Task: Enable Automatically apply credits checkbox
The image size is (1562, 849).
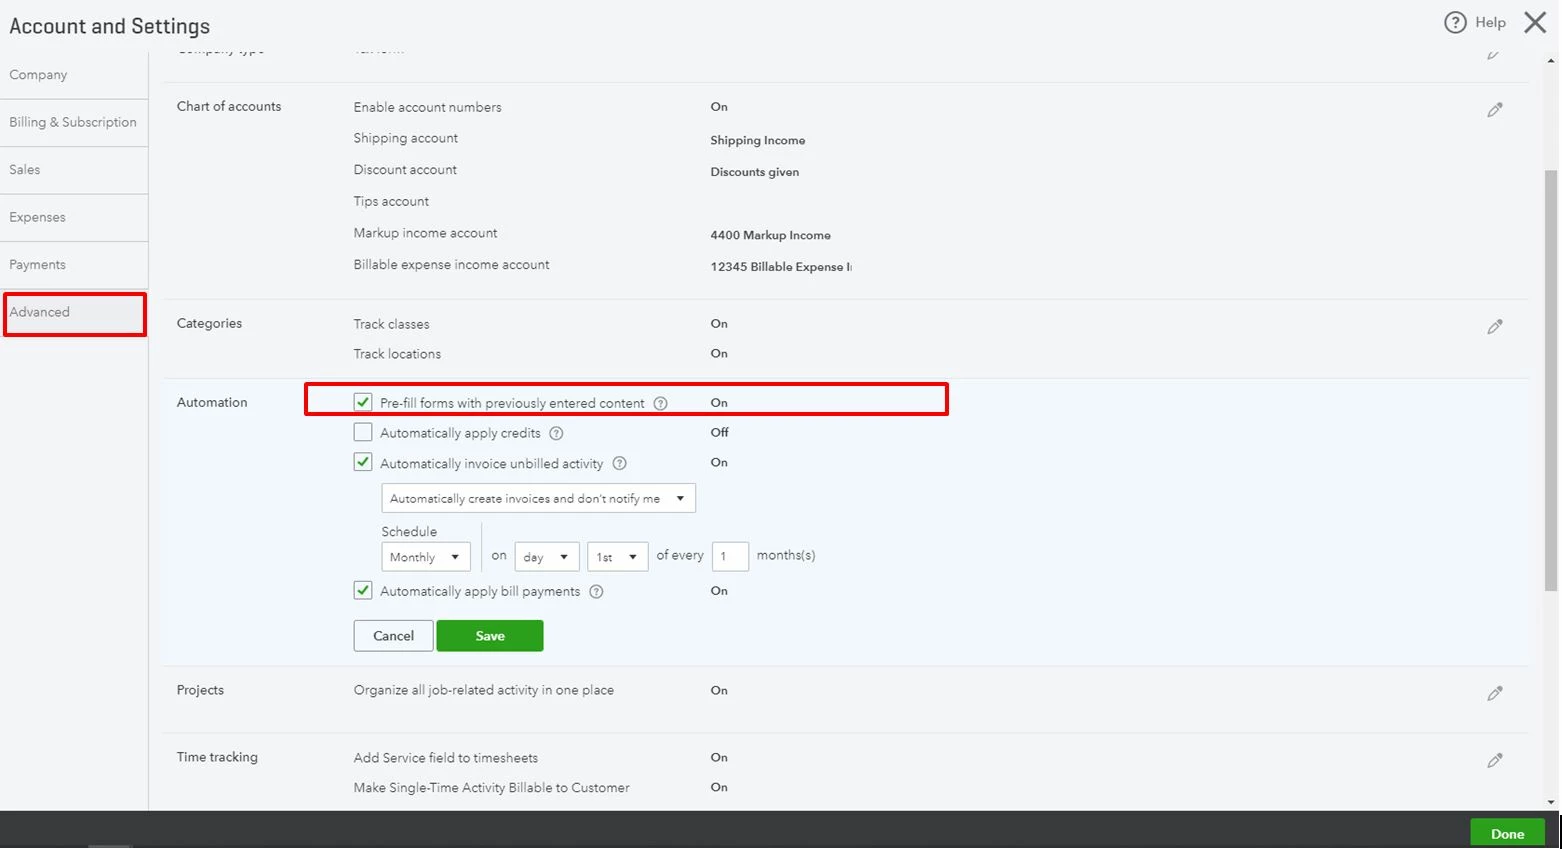Action: 363,433
